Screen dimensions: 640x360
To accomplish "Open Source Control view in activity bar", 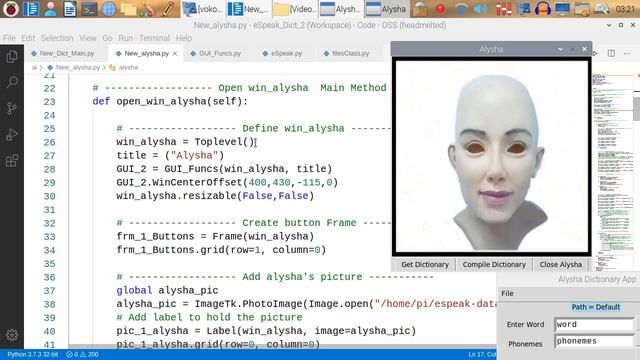I will click(x=12, y=109).
